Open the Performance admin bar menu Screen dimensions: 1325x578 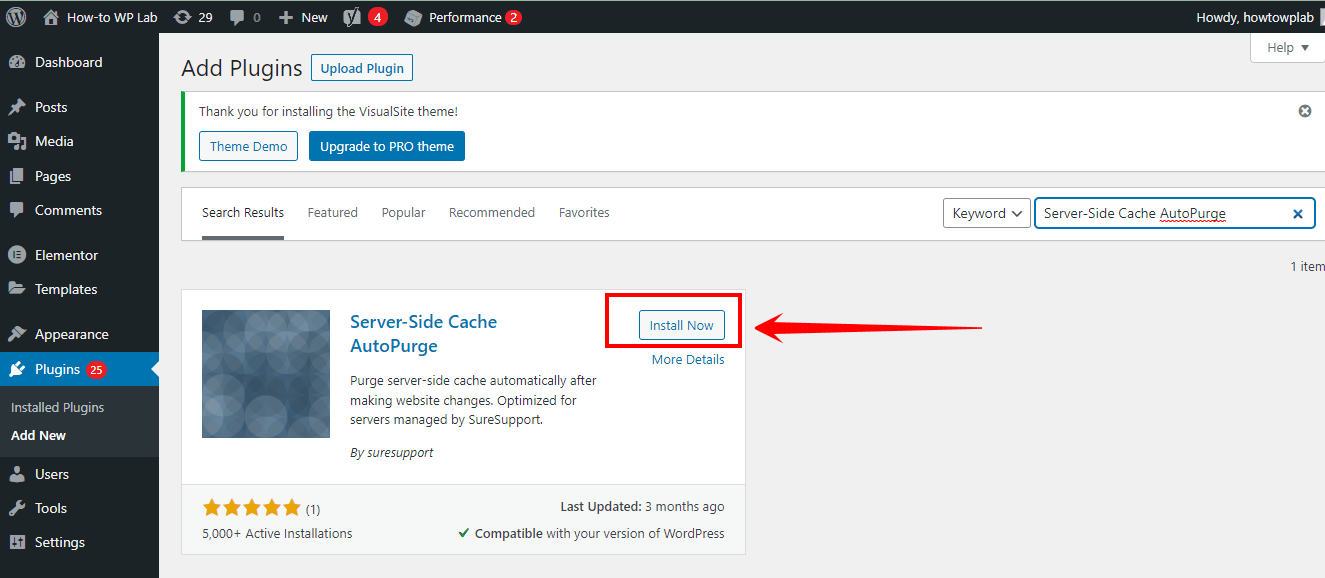(463, 17)
